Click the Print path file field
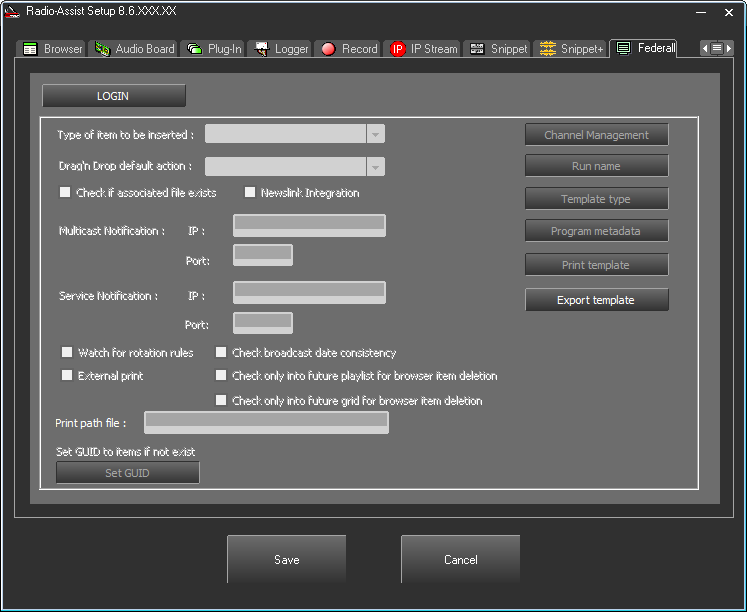Screen dimensions: 747x612 click(266, 423)
